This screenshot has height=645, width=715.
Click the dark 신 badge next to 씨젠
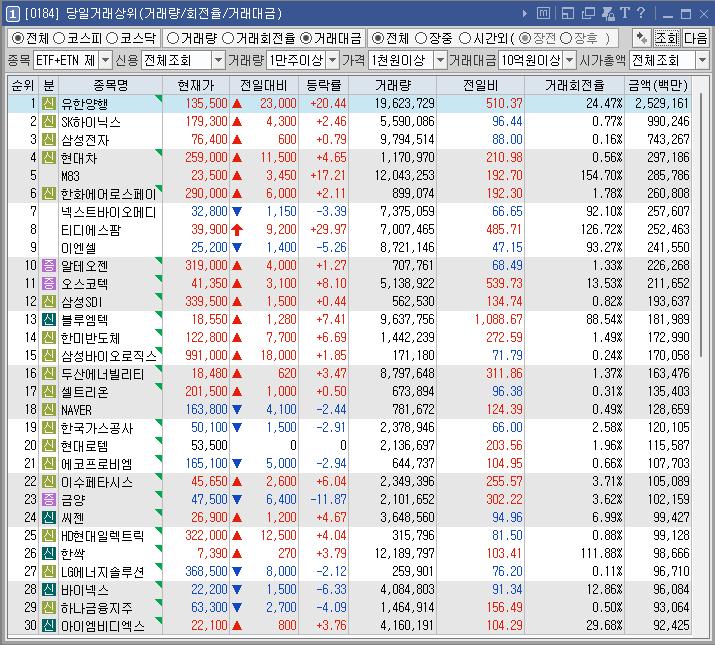tap(49, 517)
